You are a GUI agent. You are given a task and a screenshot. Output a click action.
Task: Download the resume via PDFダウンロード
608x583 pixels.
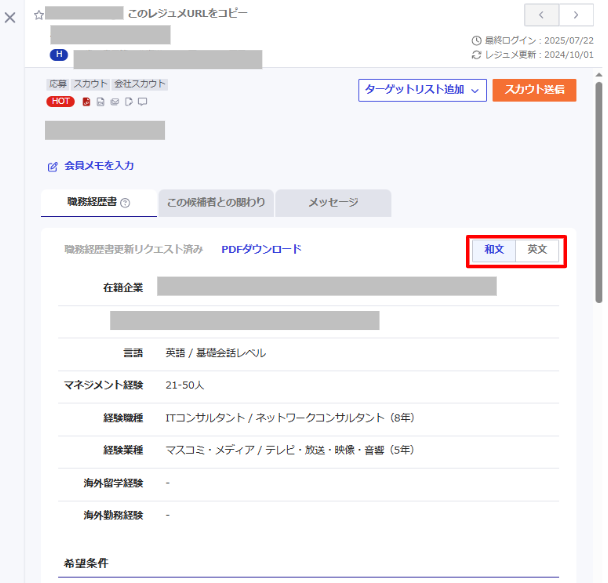tap(261, 249)
